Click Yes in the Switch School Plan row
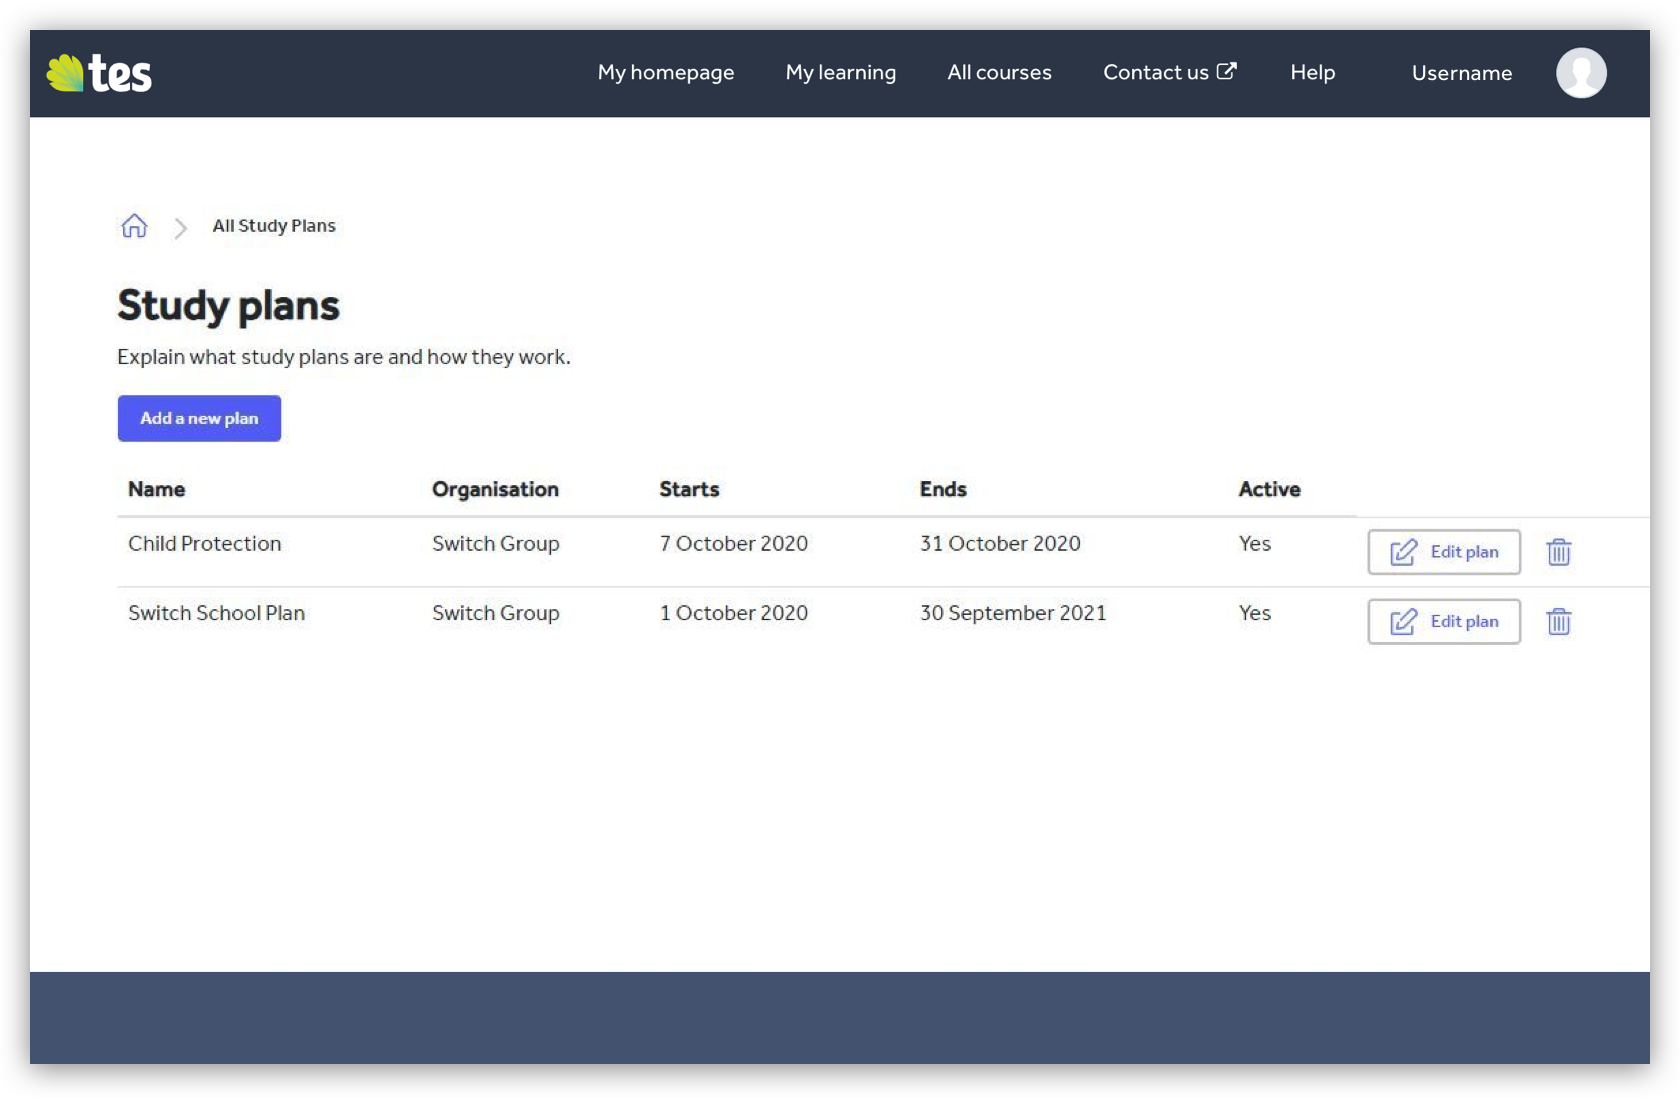This screenshot has height=1104, width=1680. tap(1255, 613)
